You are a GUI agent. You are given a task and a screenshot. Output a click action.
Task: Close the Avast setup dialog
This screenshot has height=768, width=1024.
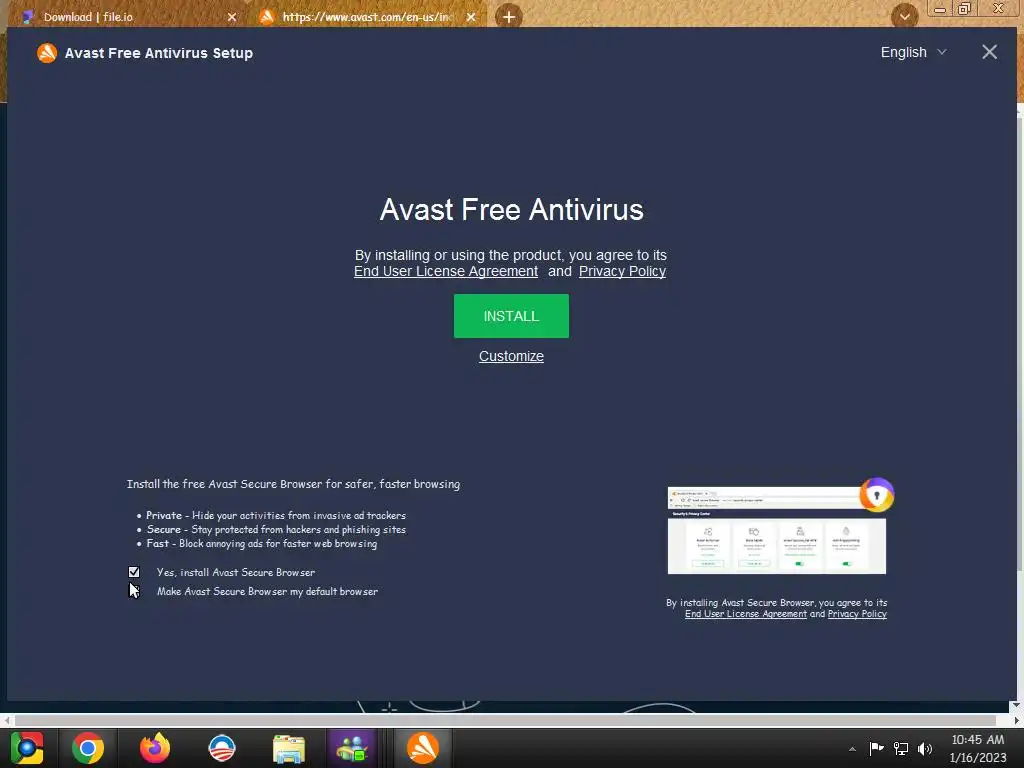[989, 52]
